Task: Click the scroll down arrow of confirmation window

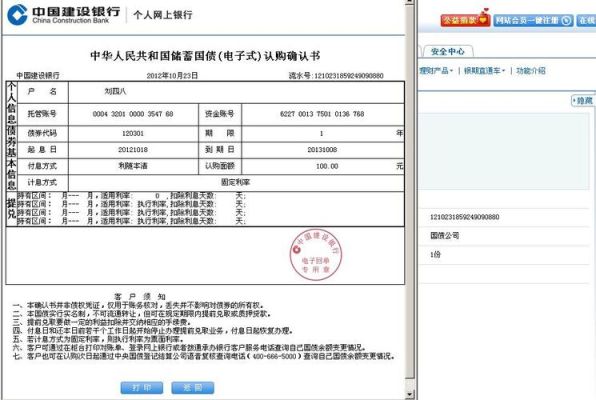Action: coord(409,394)
